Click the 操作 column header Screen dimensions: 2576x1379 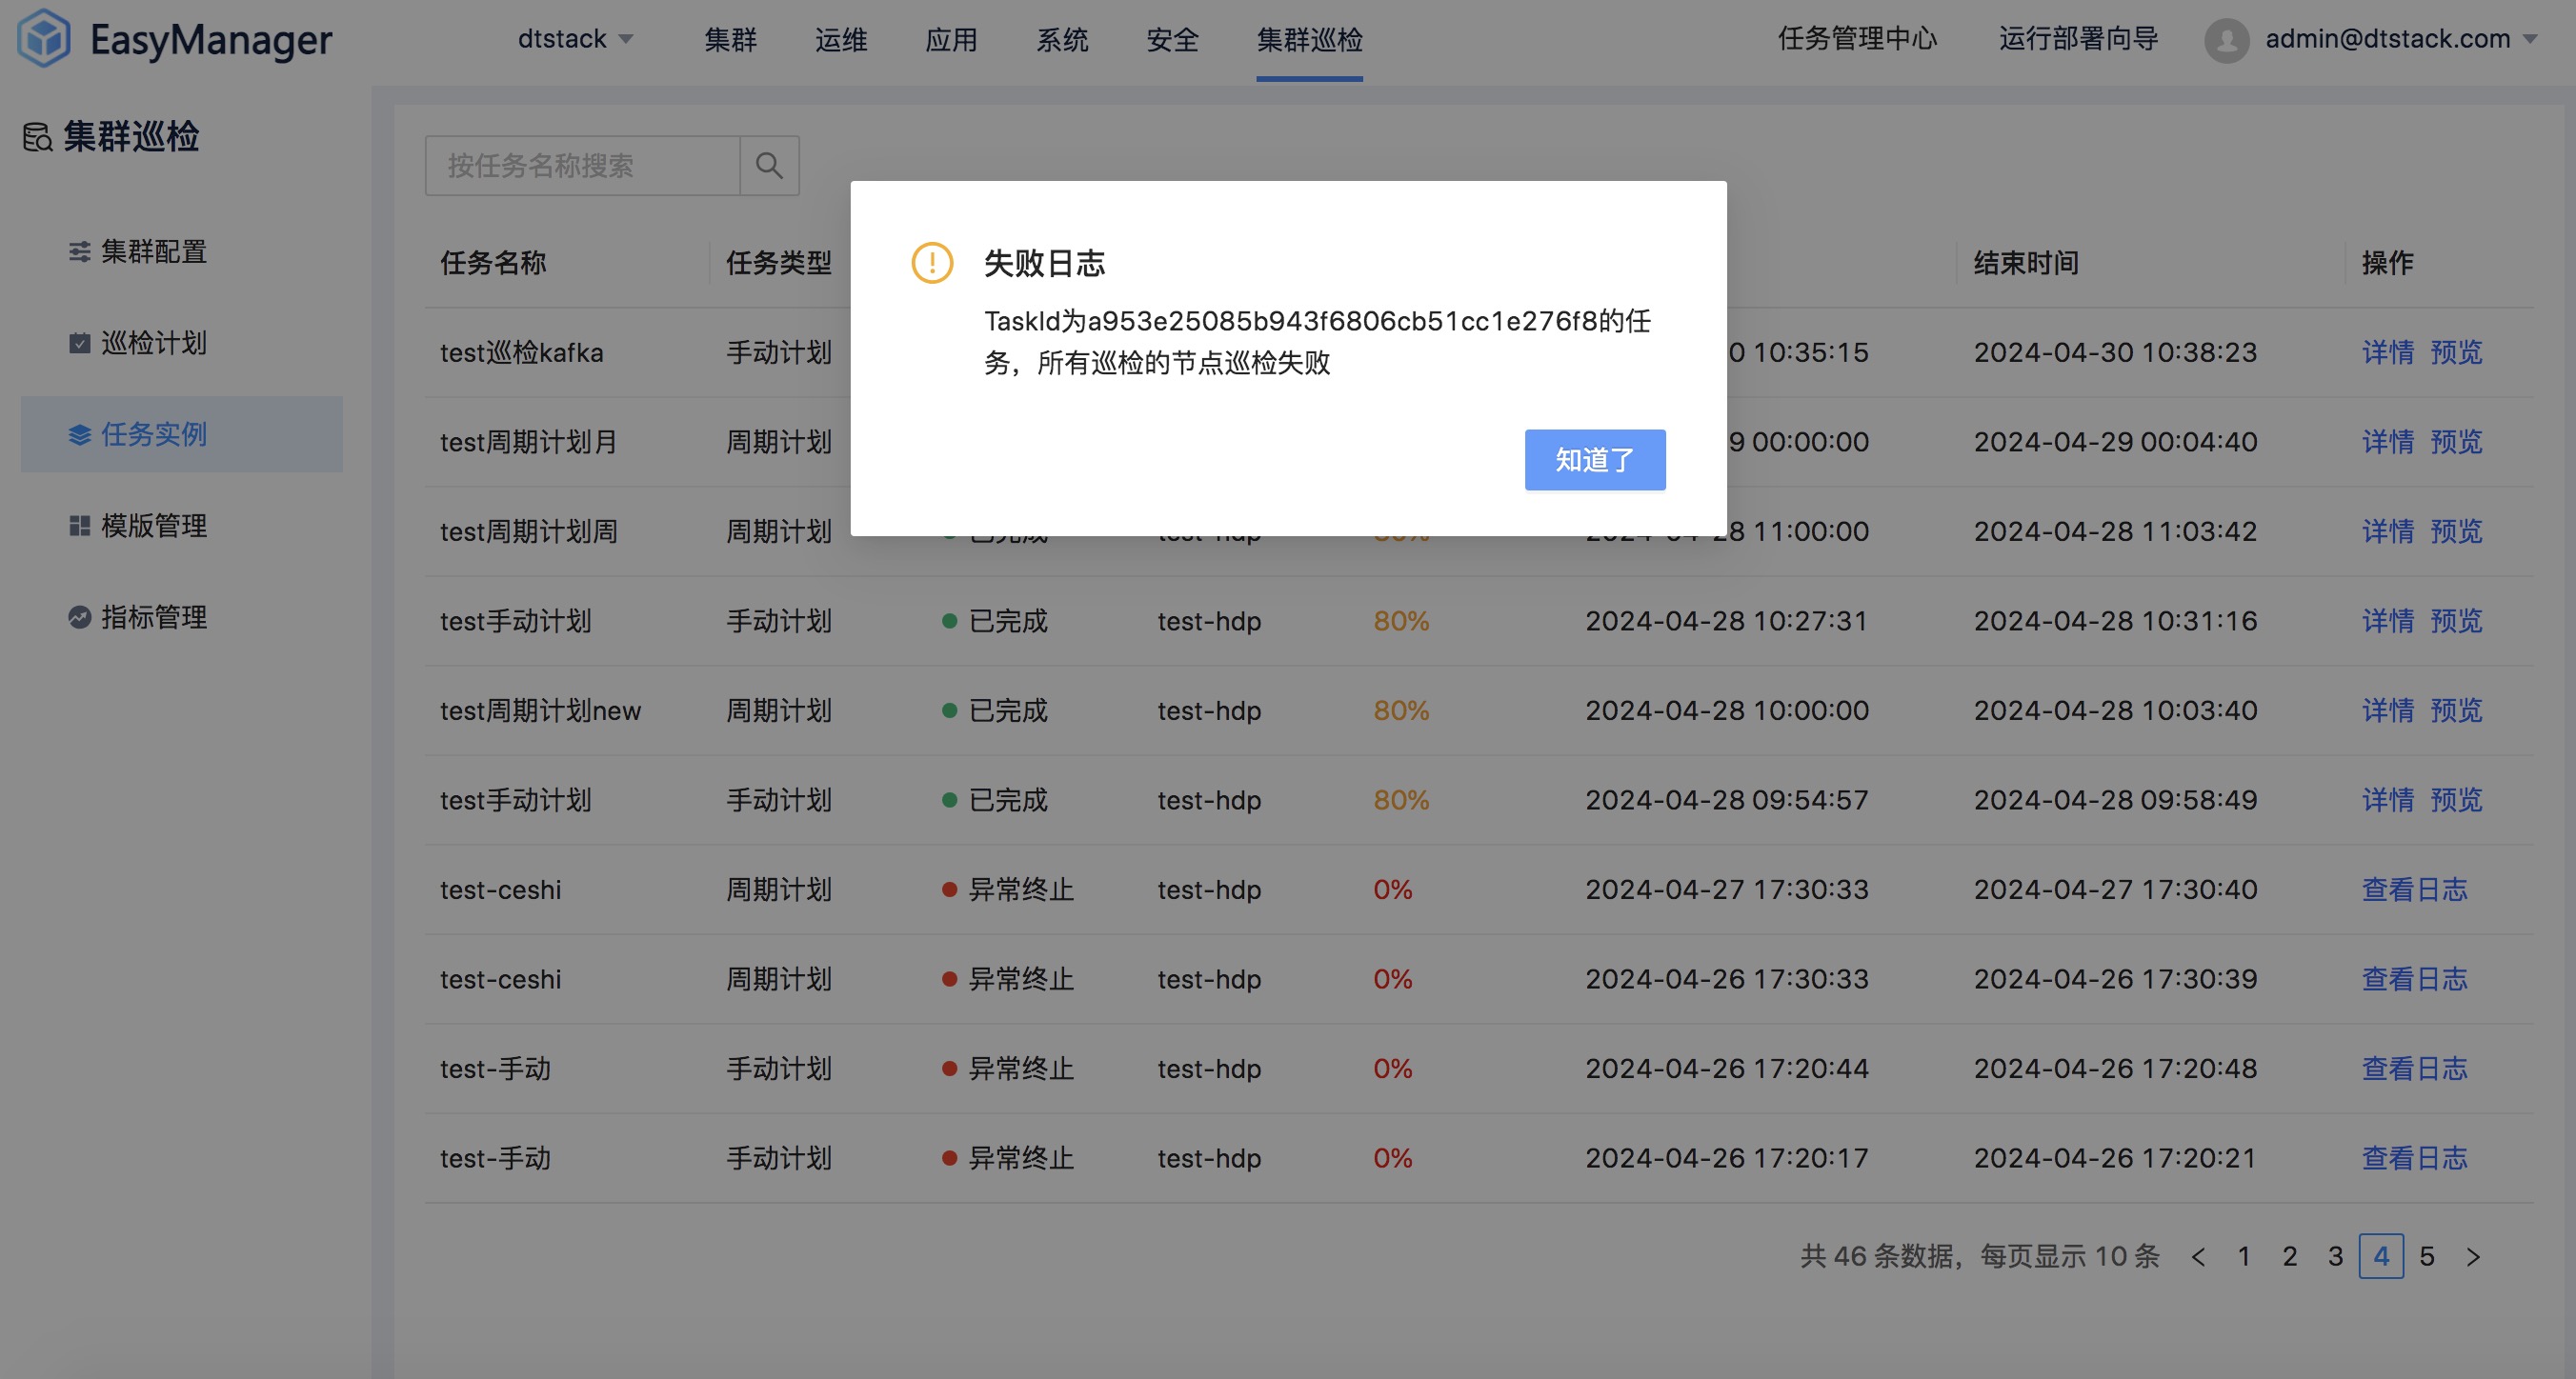(2388, 263)
